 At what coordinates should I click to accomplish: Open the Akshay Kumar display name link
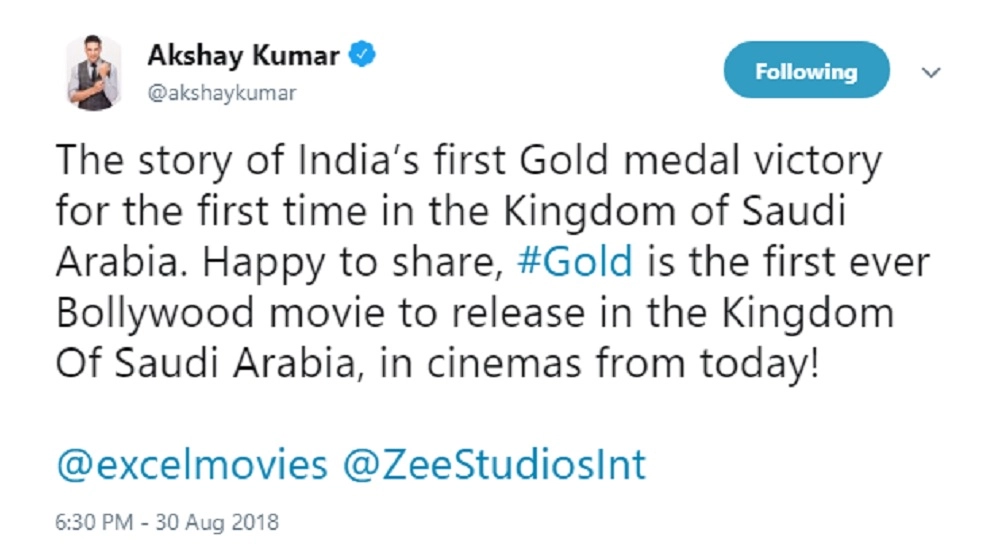243,56
